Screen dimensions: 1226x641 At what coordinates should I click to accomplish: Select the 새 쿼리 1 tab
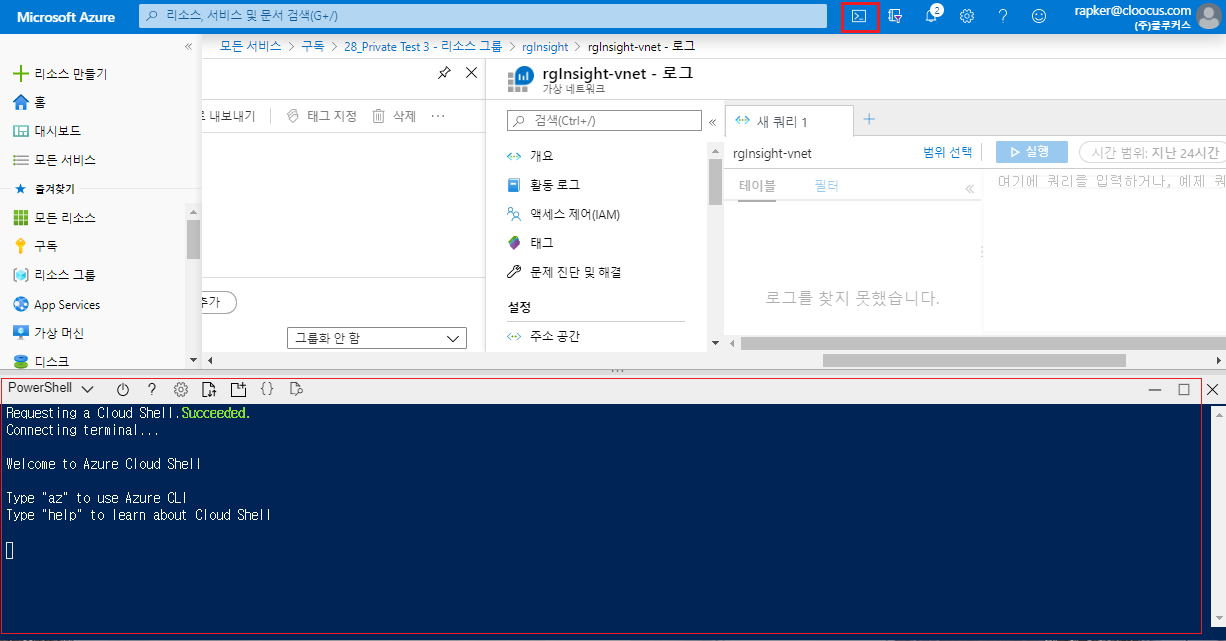point(789,121)
